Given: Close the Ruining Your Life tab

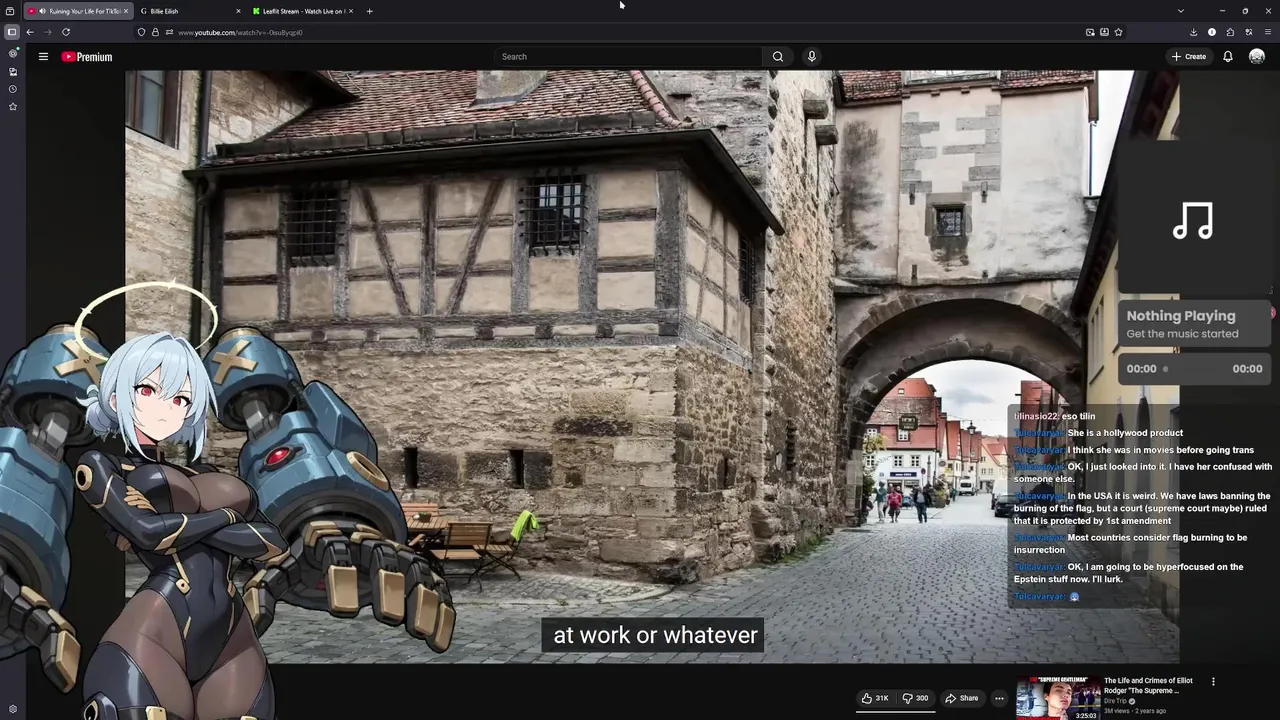Looking at the screenshot, I should pyautogui.click(x=126, y=11).
